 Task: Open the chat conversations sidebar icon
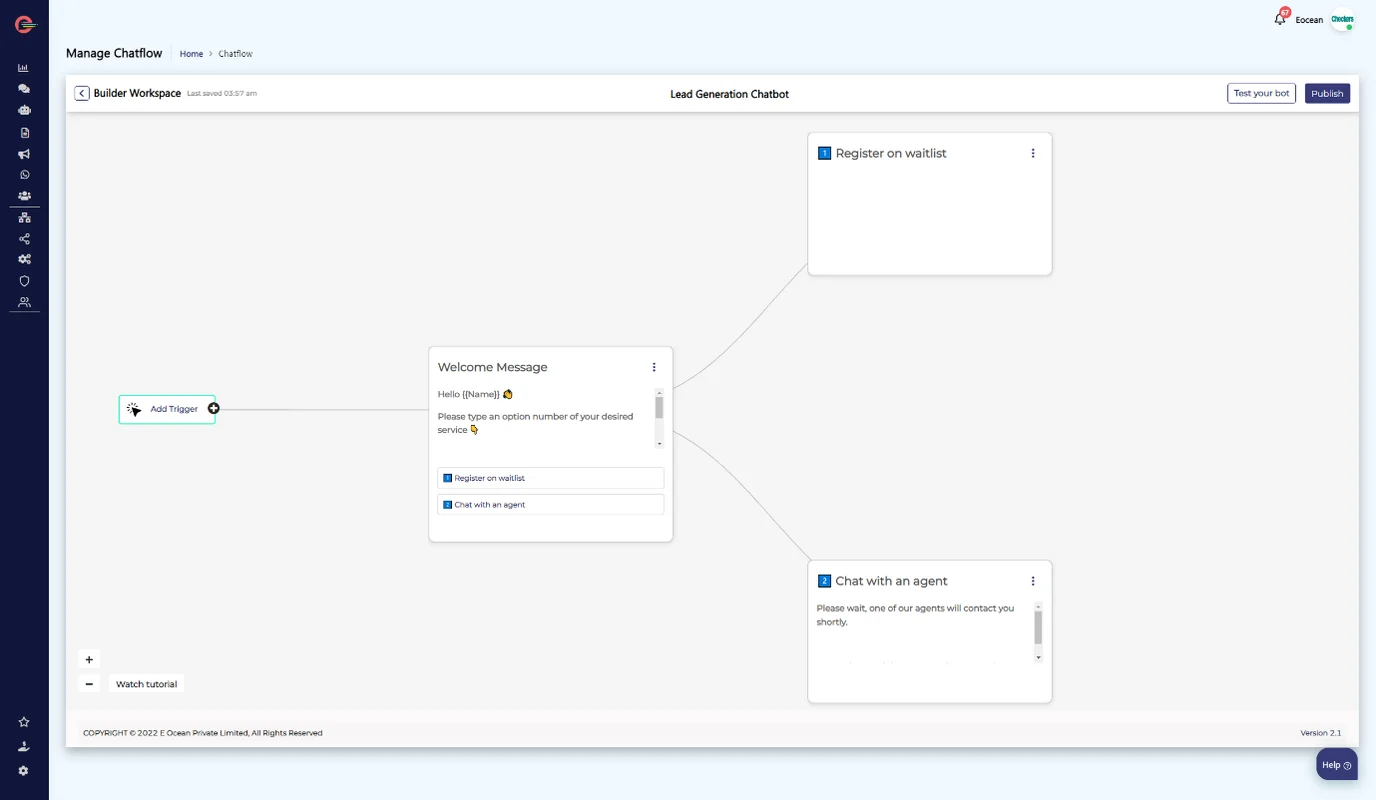pyautogui.click(x=24, y=89)
